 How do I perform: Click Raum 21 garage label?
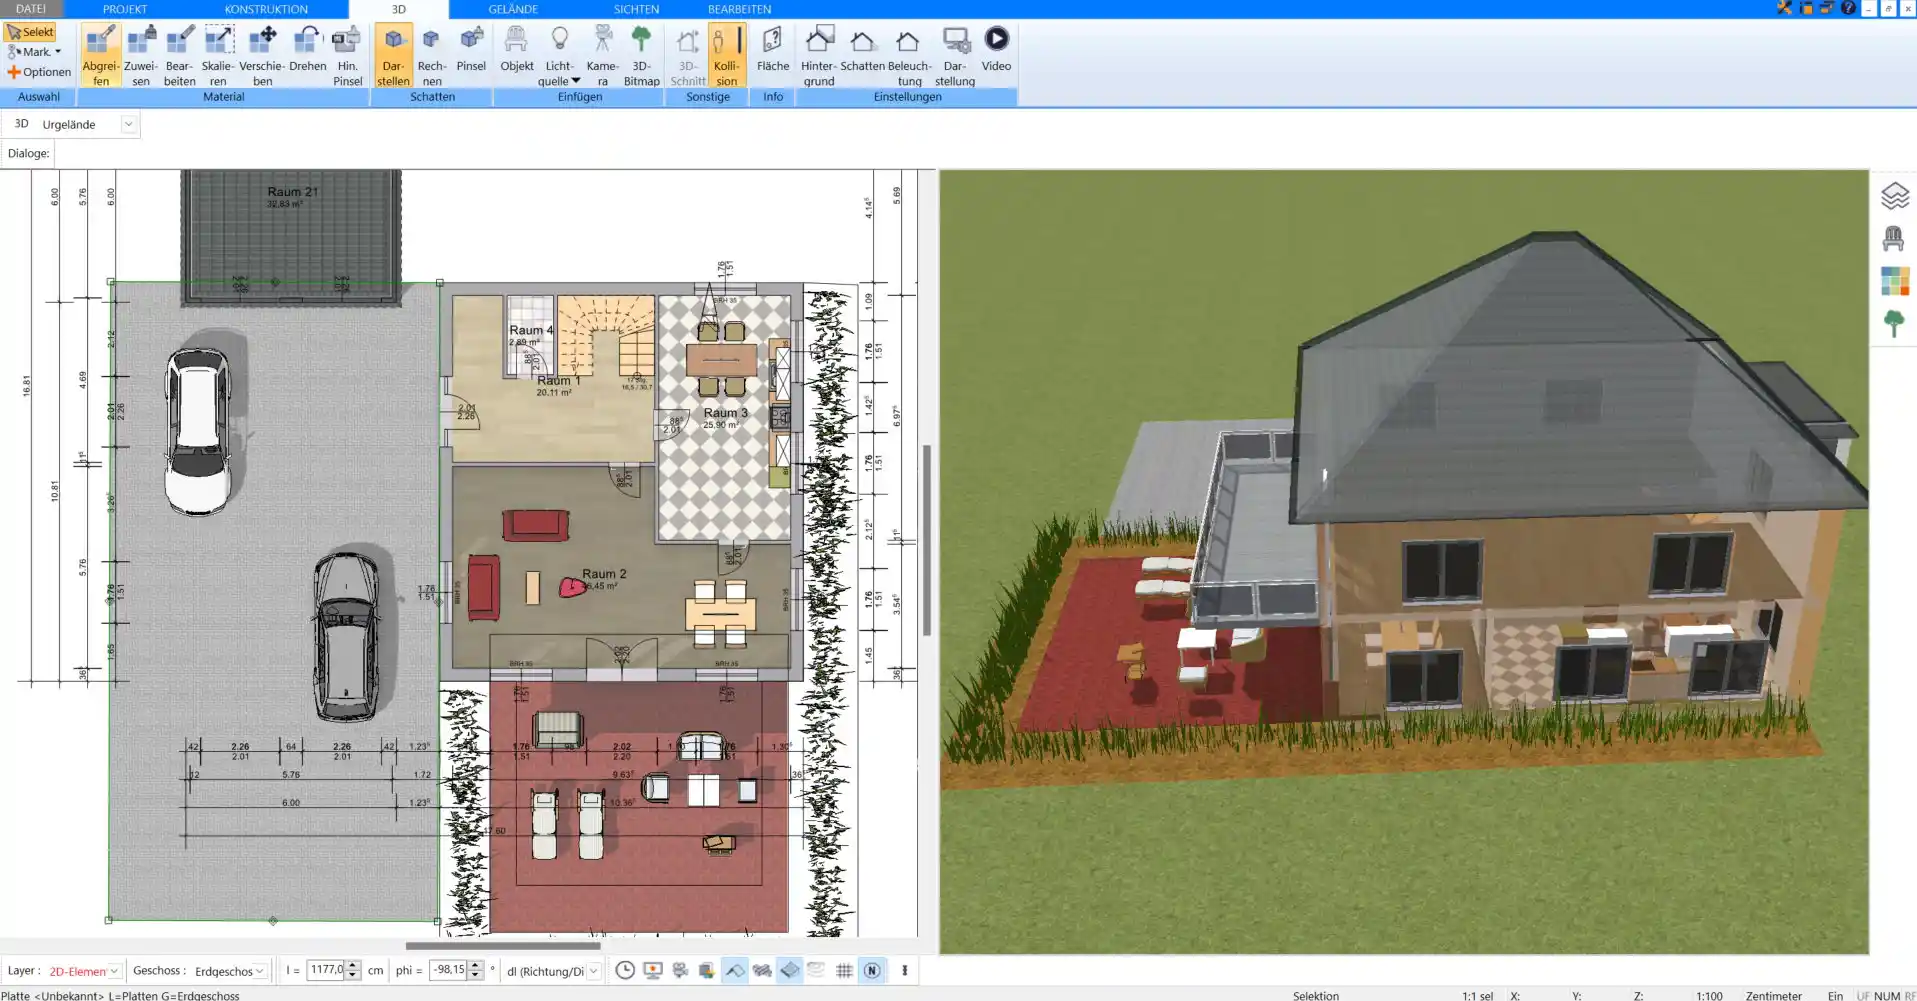tap(292, 192)
